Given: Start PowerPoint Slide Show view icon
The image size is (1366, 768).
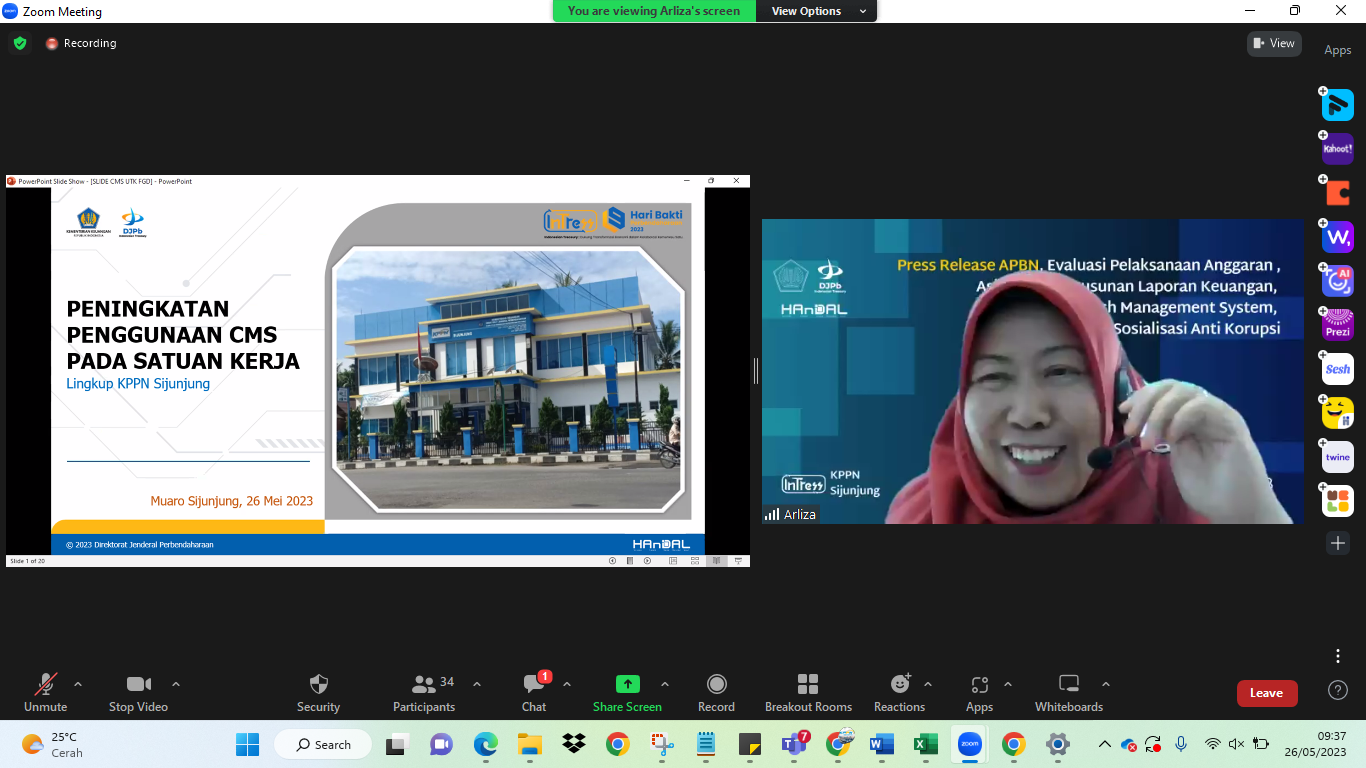Looking at the screenshot, I should click(739, 561).
